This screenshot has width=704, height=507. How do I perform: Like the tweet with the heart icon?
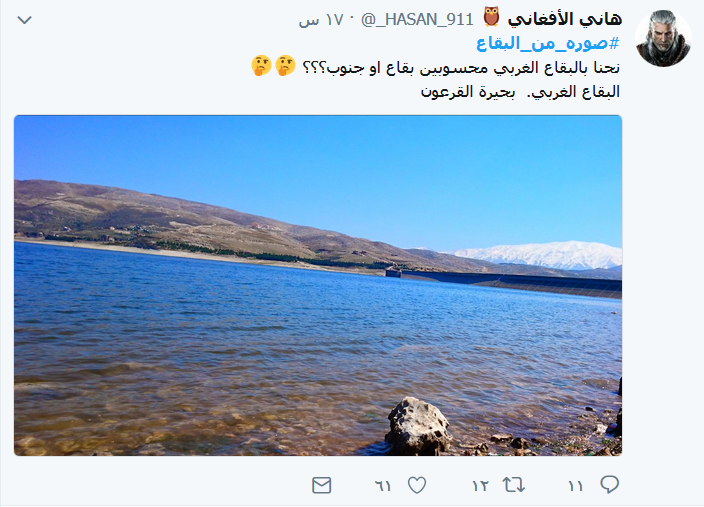tap(417, 485)
